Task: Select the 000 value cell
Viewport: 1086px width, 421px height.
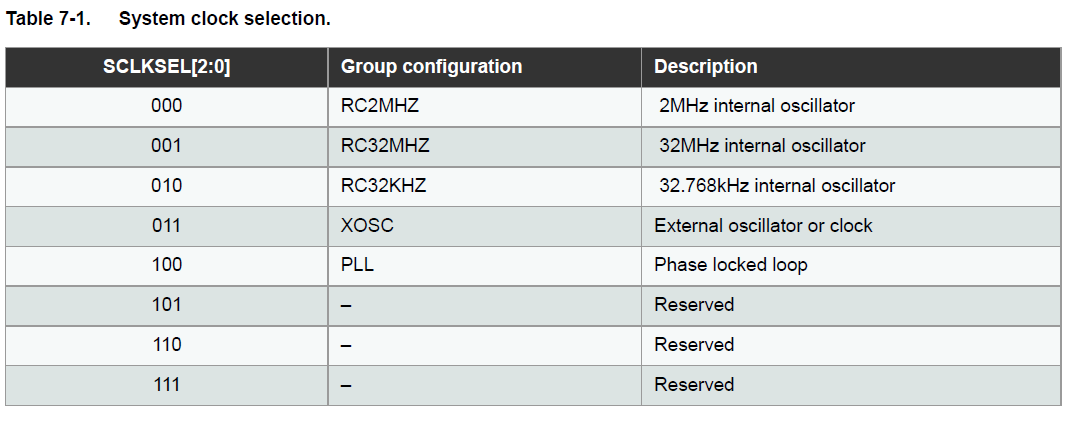Action: click(x=166, y=106)
